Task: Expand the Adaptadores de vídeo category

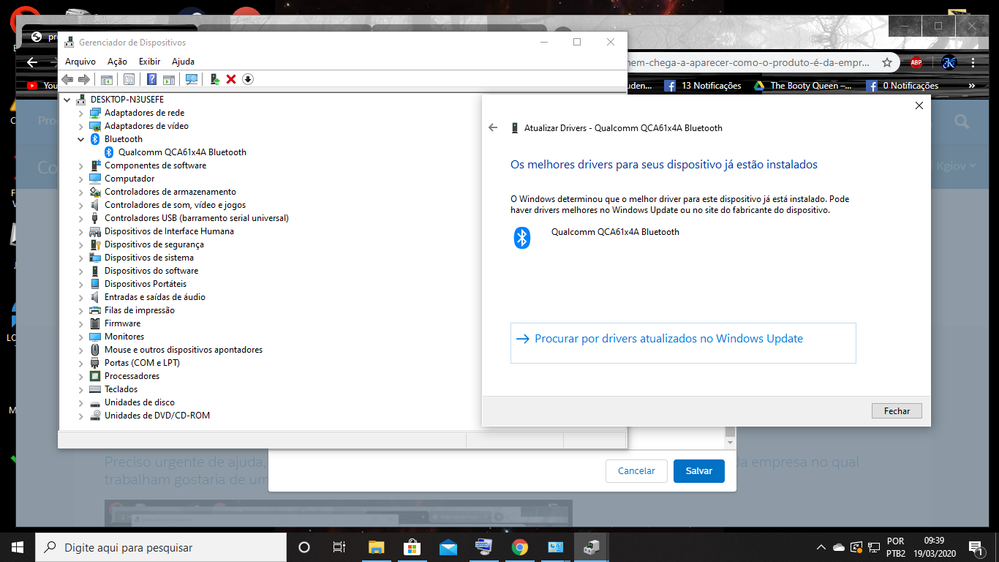Action: tap(81, 126)
